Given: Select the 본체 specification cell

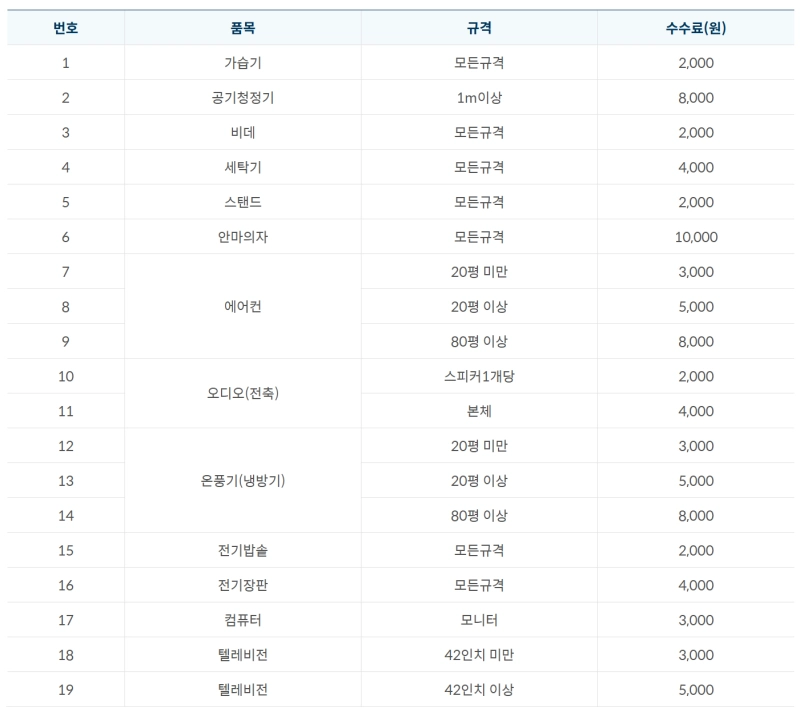Looking at the screenshot, I should click(x=479, y=411).
